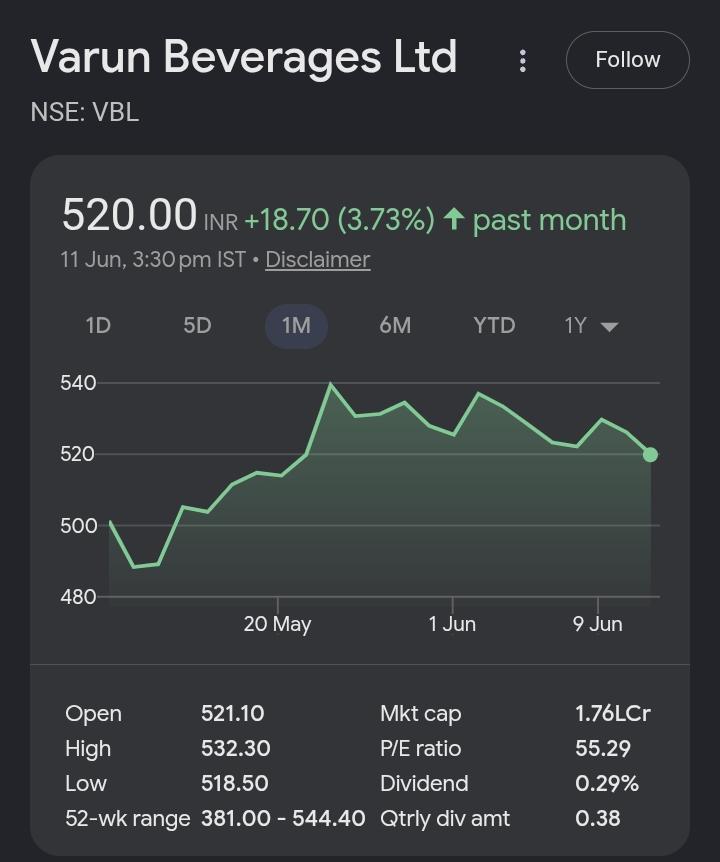Follow Varun Beverages Ltd stock

click(x=628, y=60)
